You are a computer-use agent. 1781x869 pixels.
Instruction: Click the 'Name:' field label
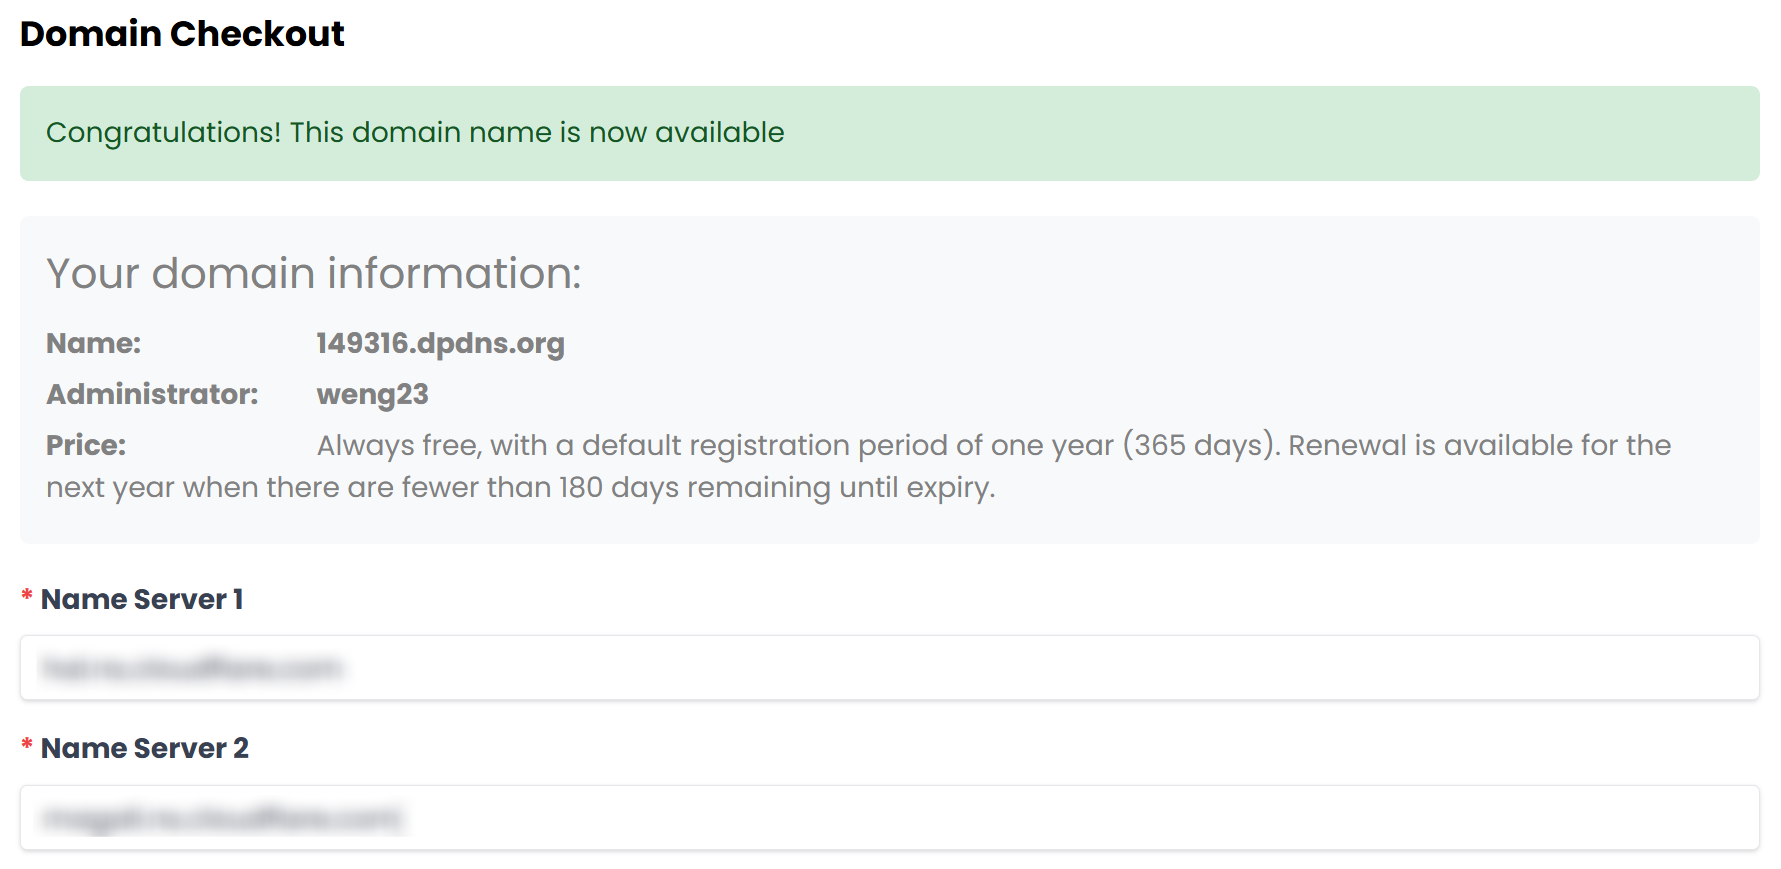pyautogui.click(x=94, y=343)
